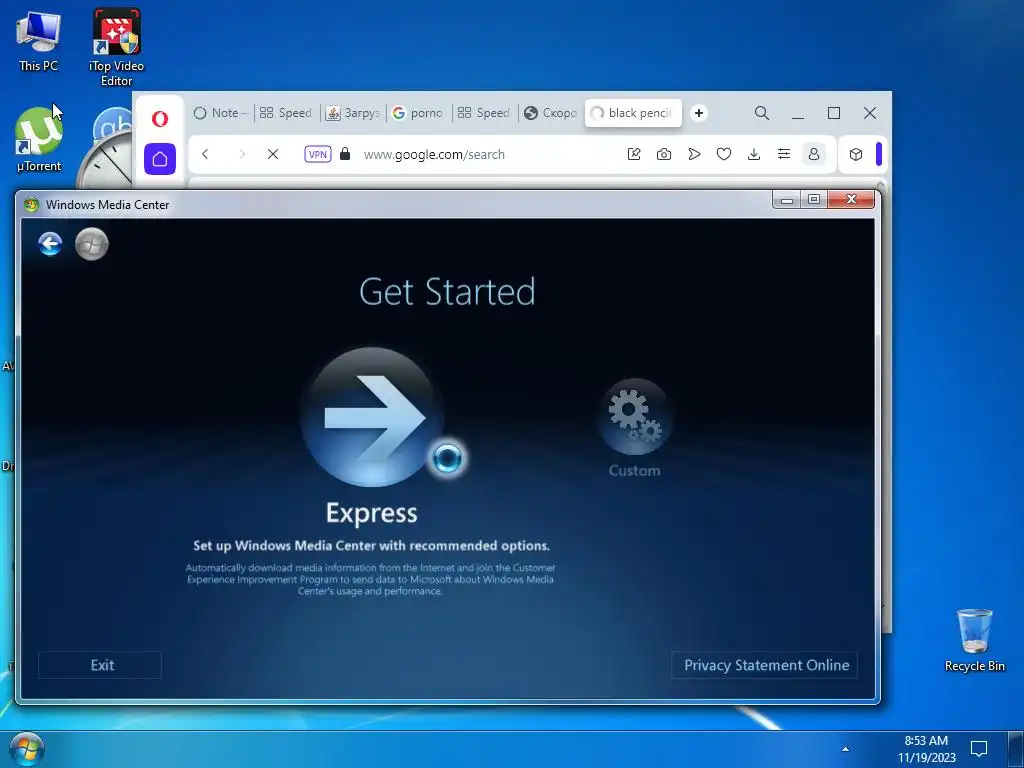Switch to the Note tab in Opera
Screen dimensions: 1024x768
point(220,113)
